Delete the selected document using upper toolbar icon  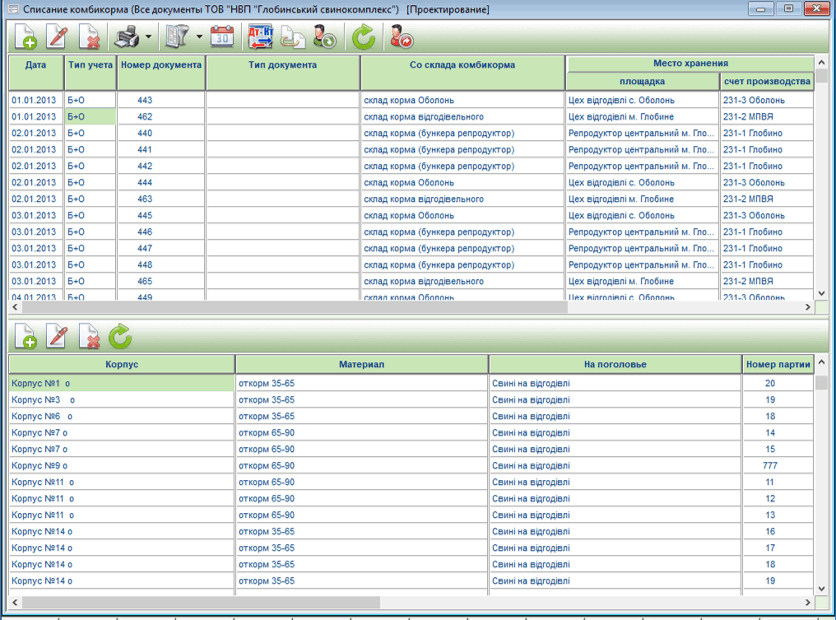pyautogui.click(x=89, y=38)
